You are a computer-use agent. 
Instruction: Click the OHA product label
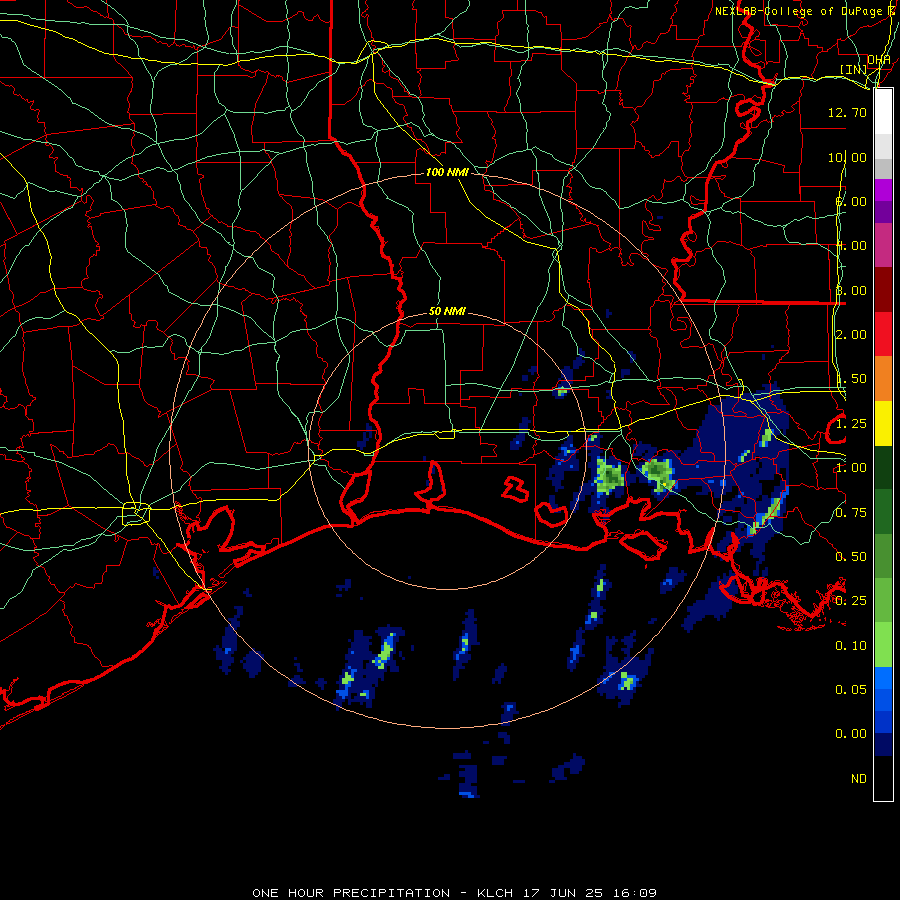pos(879,60)
